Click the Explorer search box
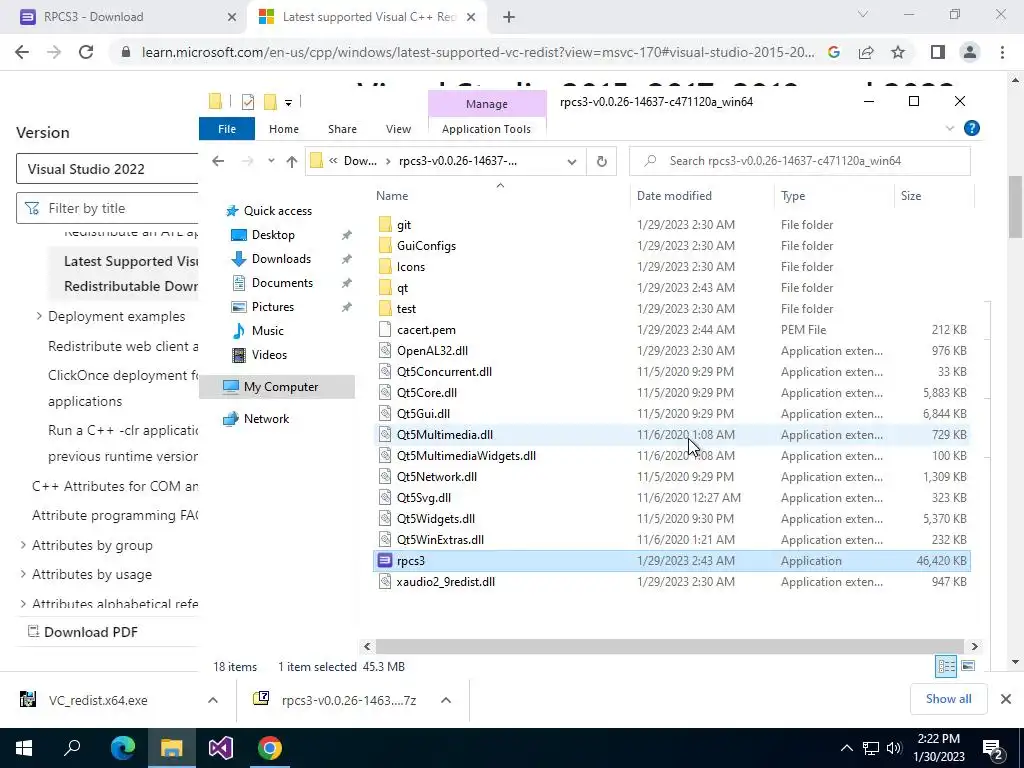1024x768 pixels. 800,161
